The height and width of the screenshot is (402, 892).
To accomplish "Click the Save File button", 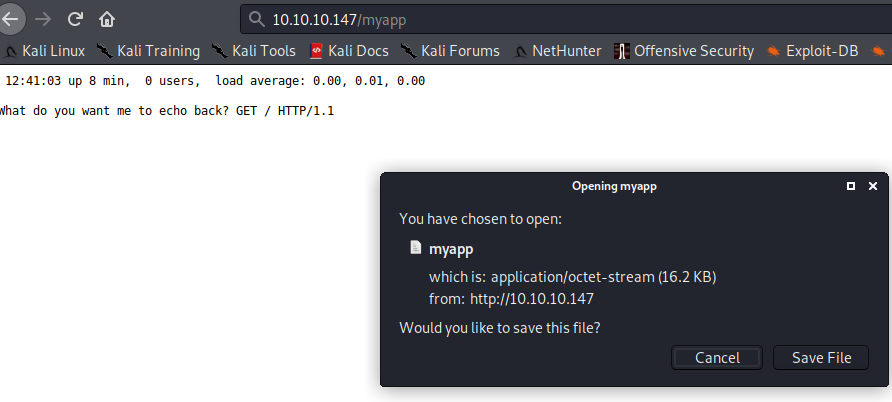I will pos(821,357).
